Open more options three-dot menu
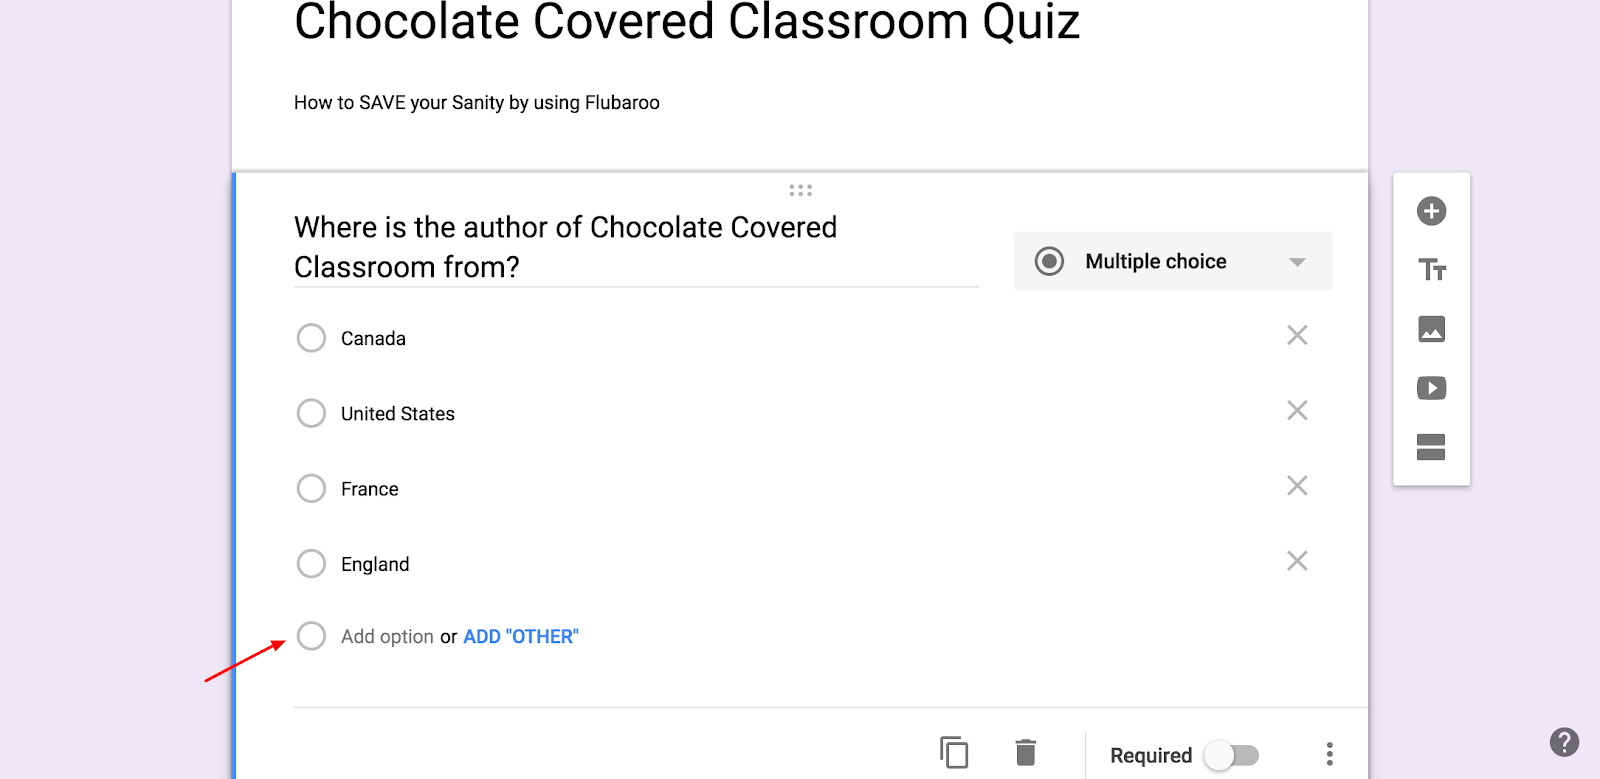 [1329, 754]
